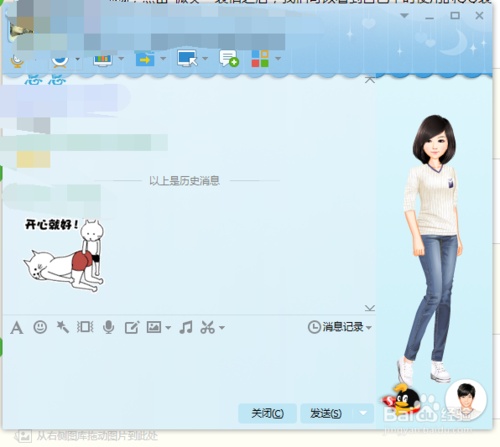Open video call options dropdown arrow
Screen dimensions: 500x447
[x=78, y=59]
